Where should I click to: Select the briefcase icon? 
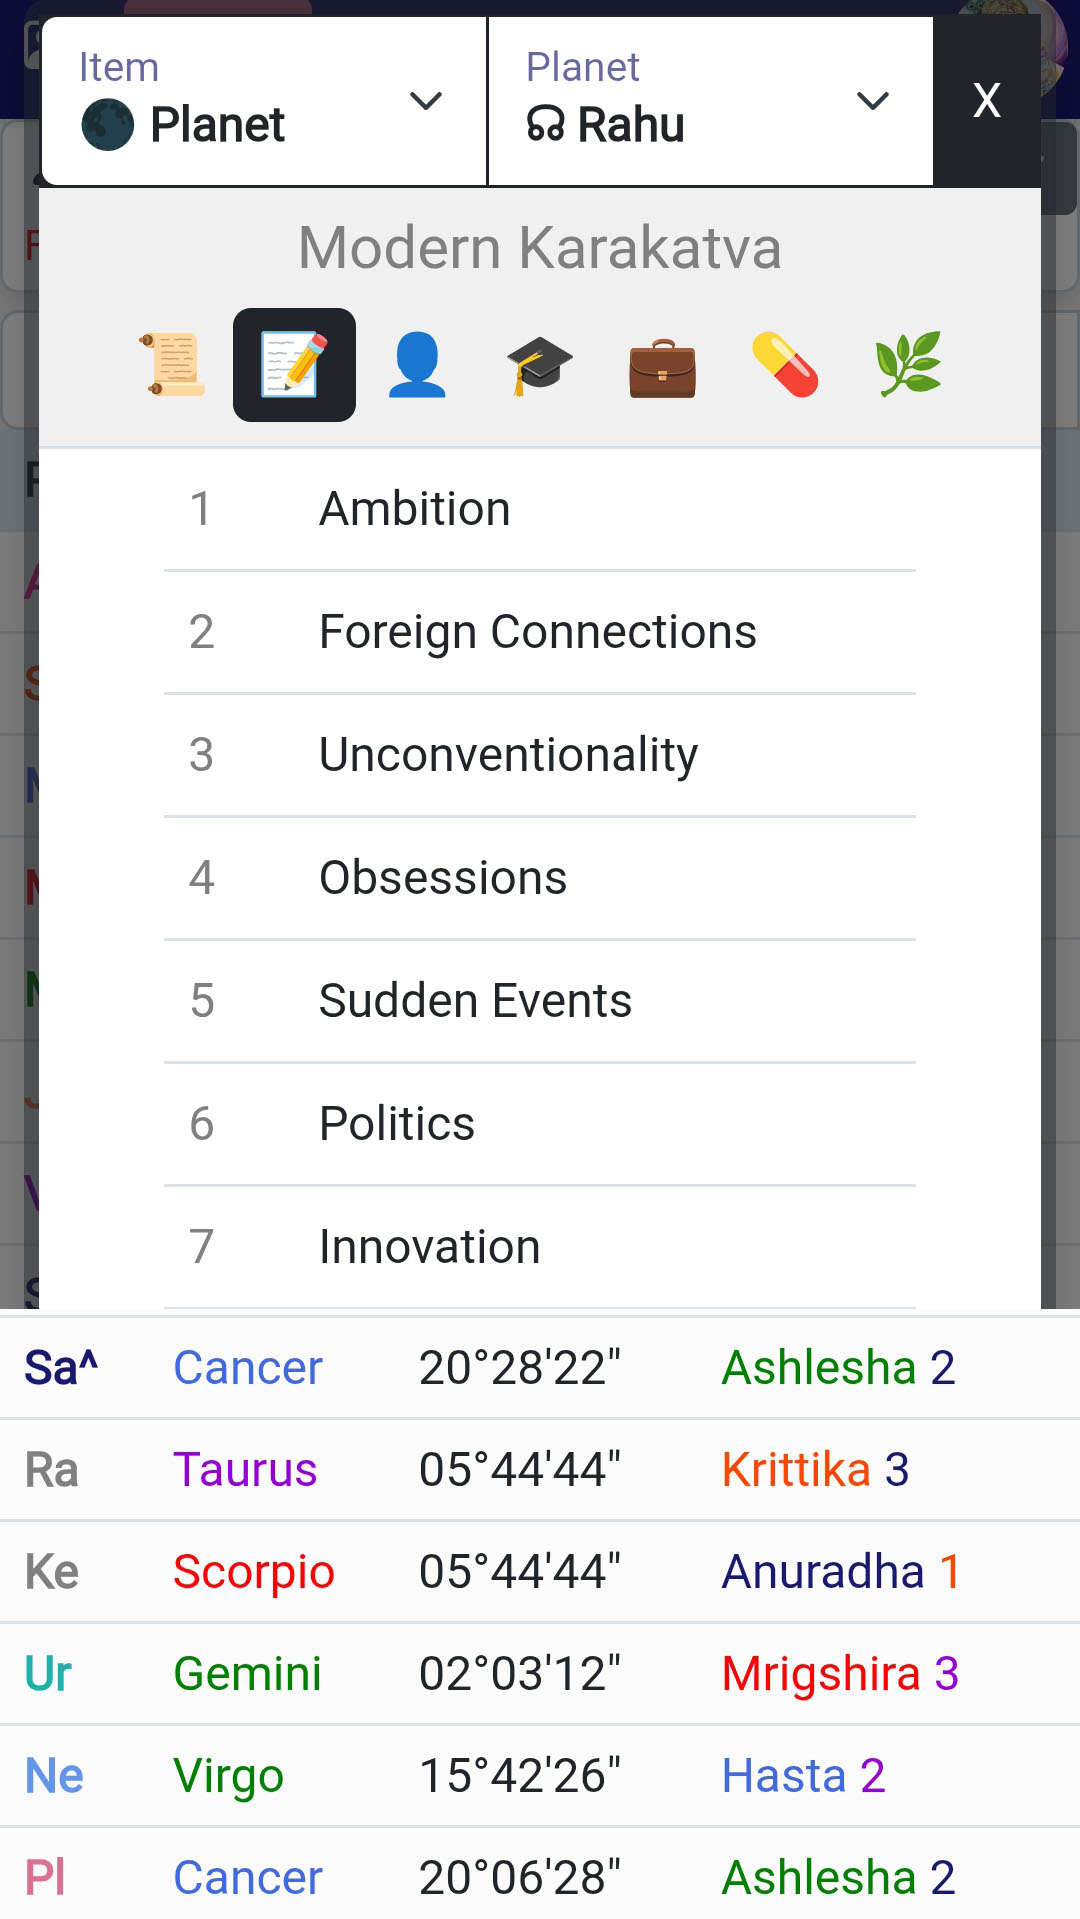tap(662, 365)
